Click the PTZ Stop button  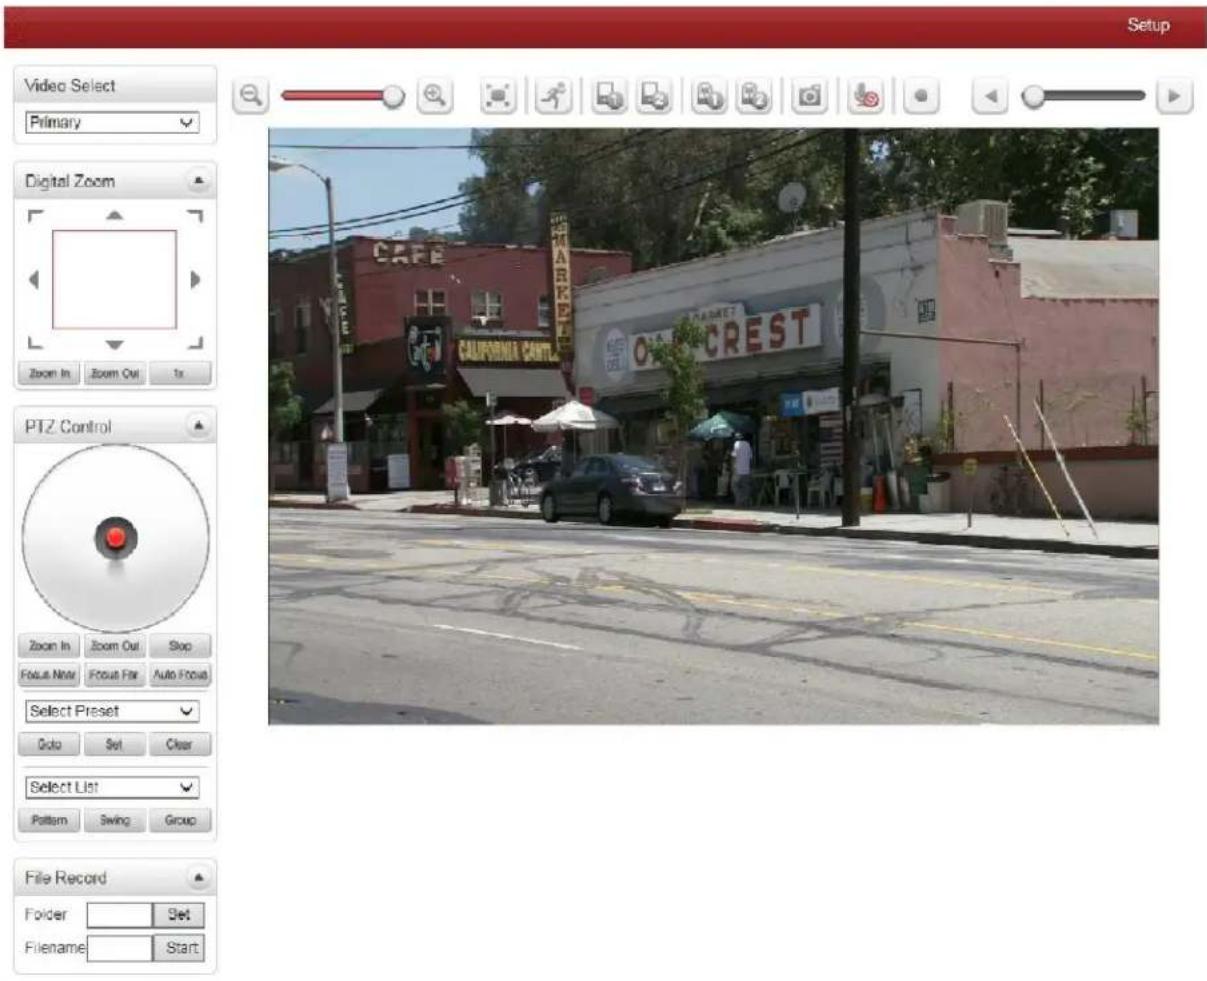pyautogui.click(x=180, y=646)
